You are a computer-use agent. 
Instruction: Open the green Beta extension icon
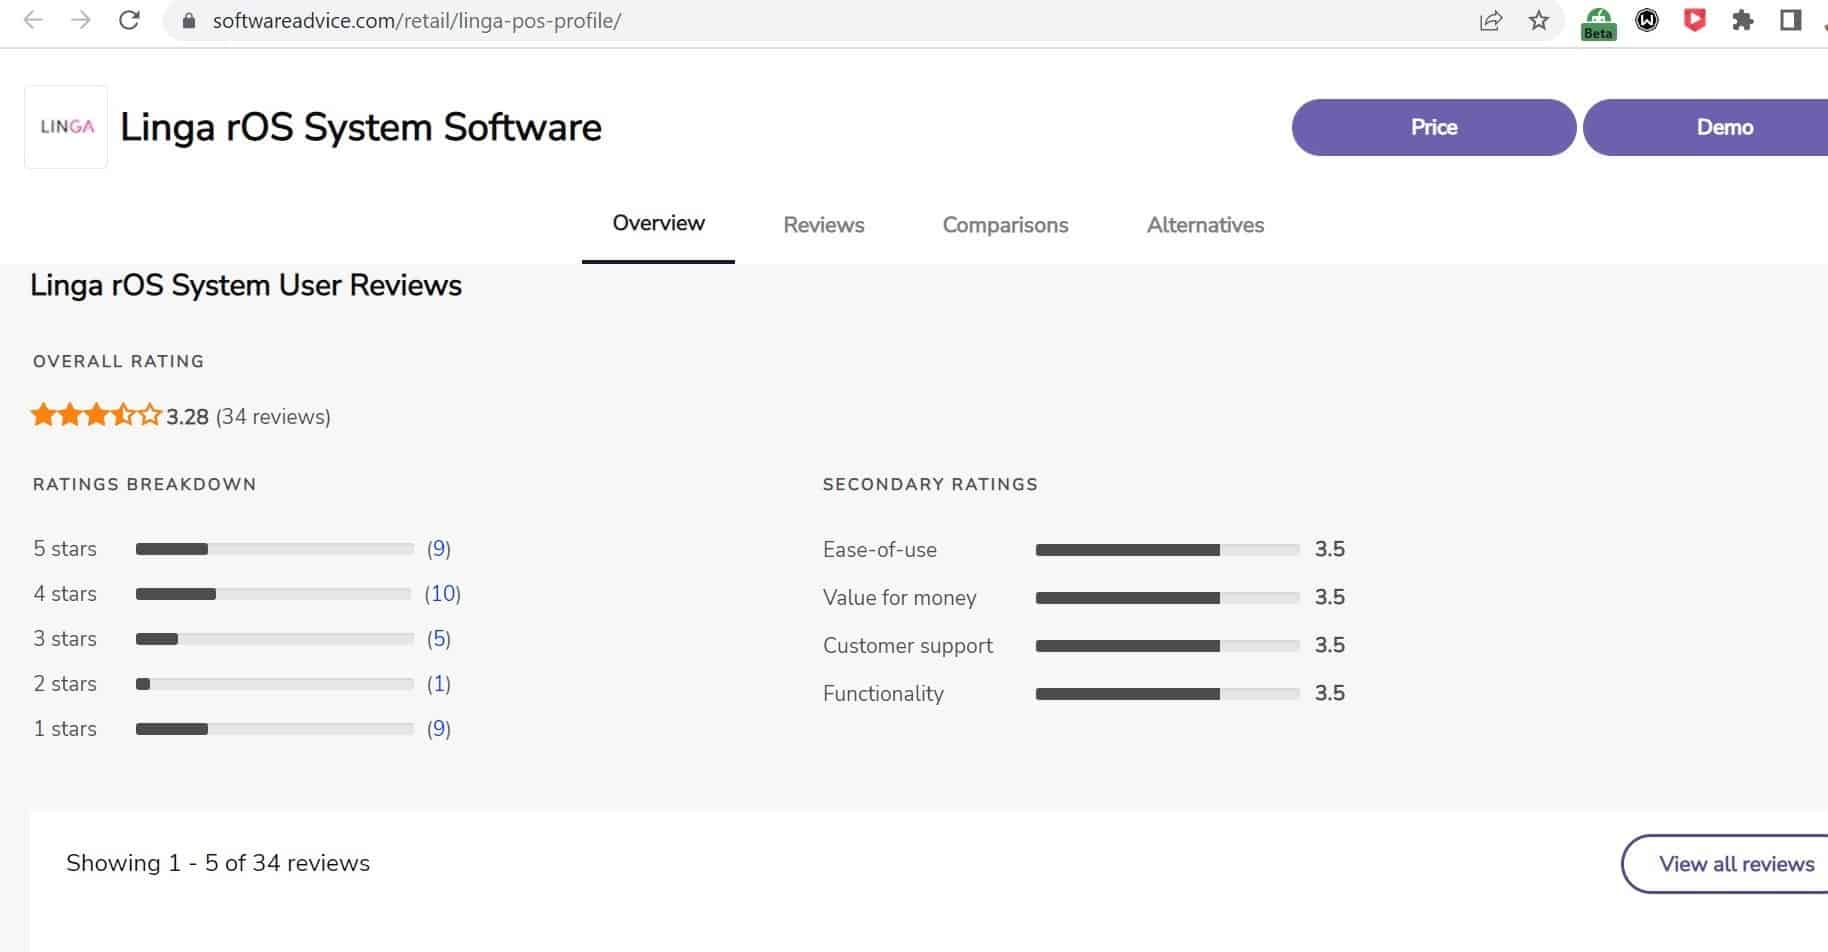(x=1598, y=23)
